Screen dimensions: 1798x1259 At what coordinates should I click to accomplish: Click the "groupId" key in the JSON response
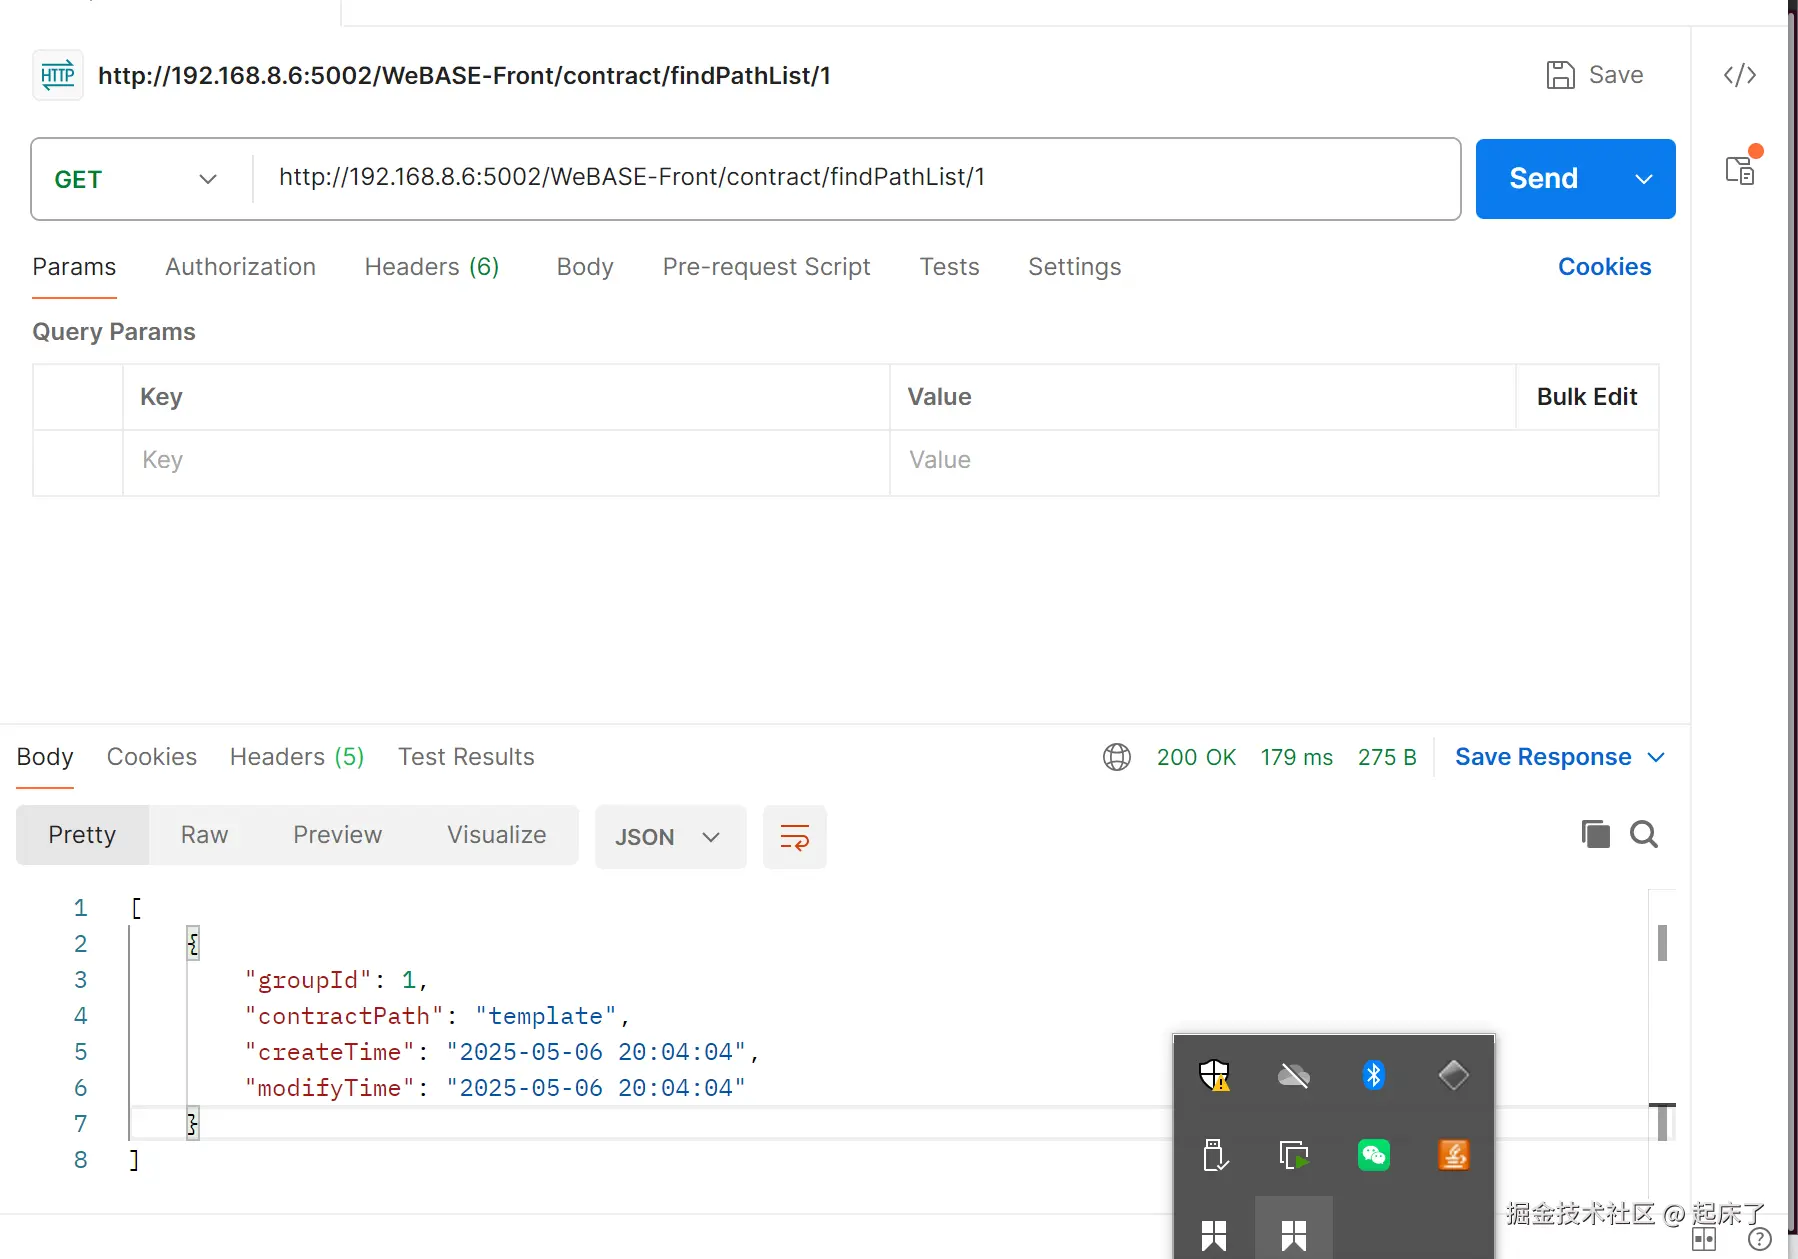pos(308,980)
